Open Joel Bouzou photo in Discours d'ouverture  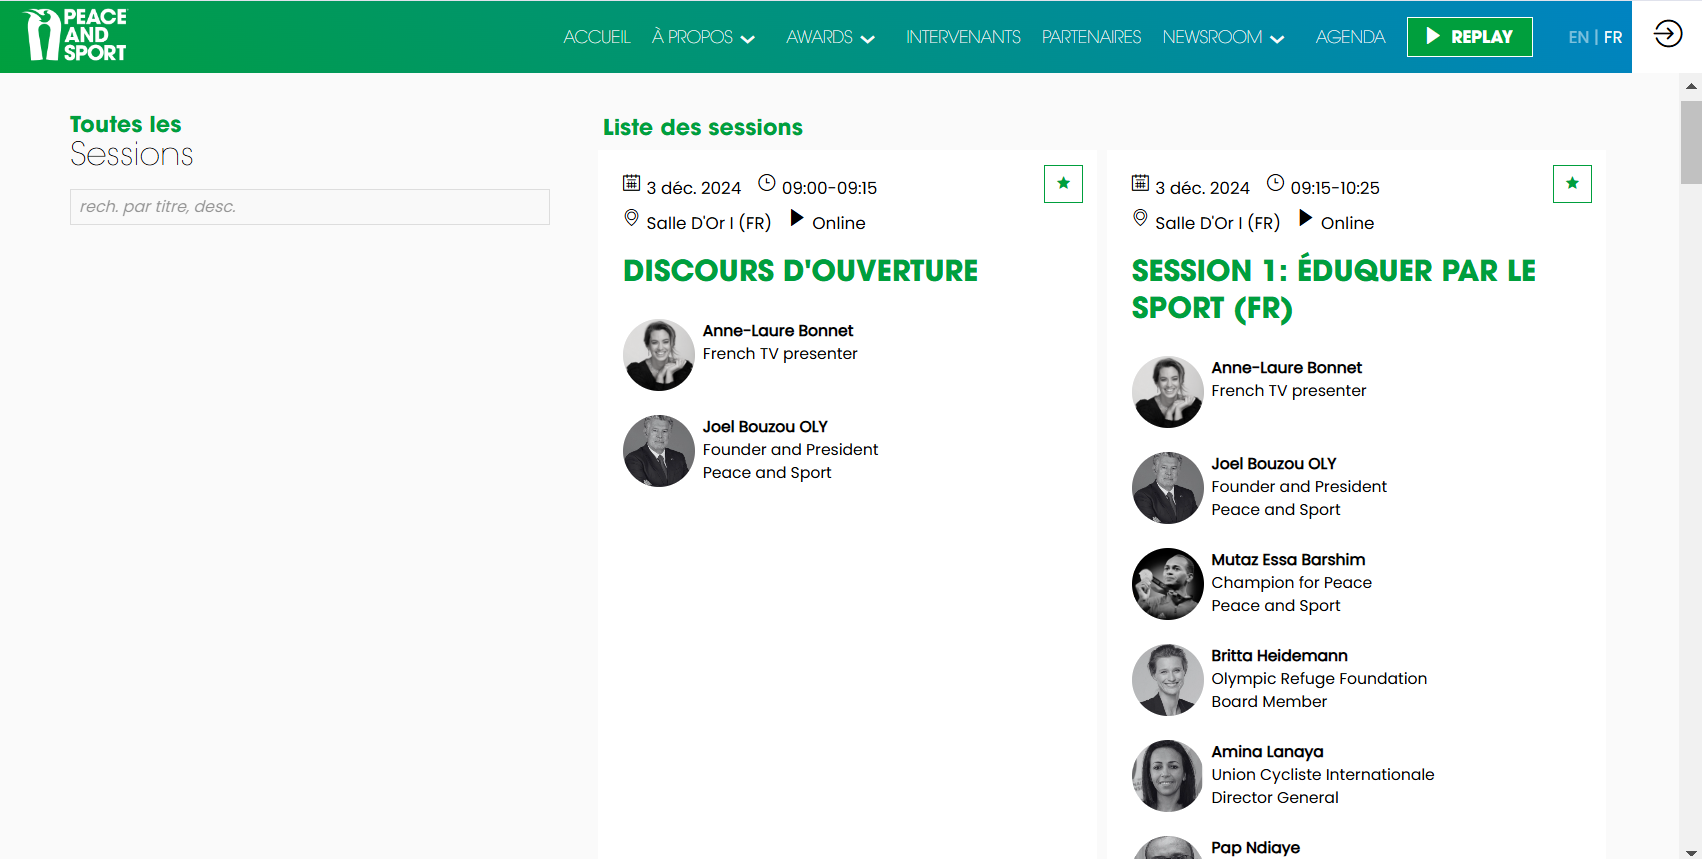pyautogui.click(x=659, y=451)
